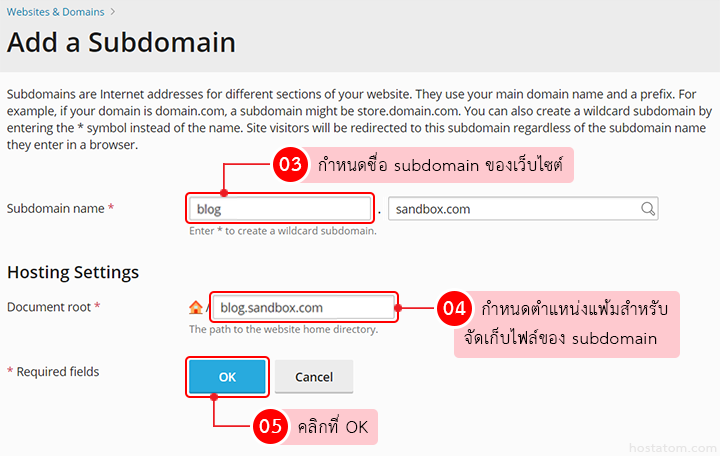The height and width of the screenshot is (456, 720).
Task: Click the red 05 step badge
Action: 270,427
